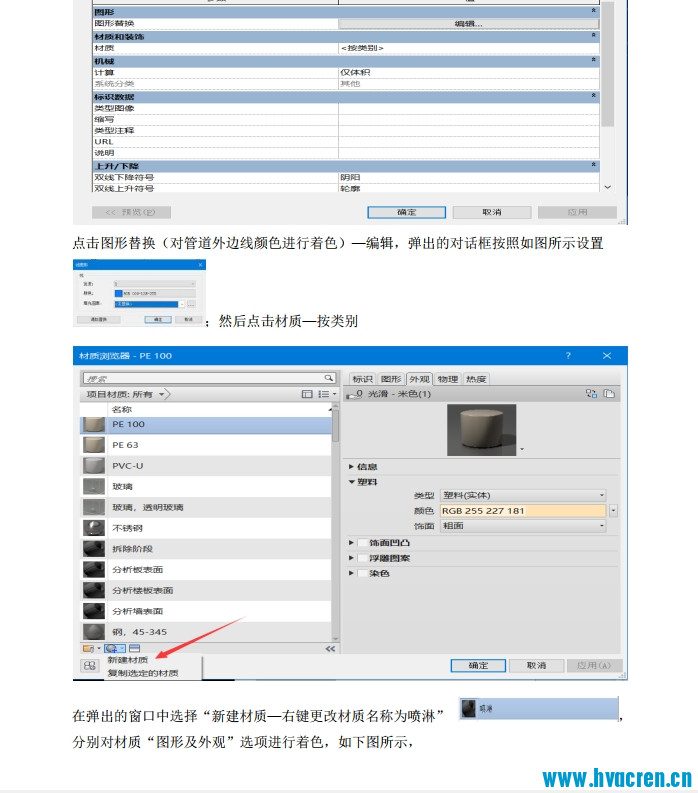Viewport: 698px width, 793px height.
Task: Collapse the 塑料 section
Action: [x=351, y=482]
